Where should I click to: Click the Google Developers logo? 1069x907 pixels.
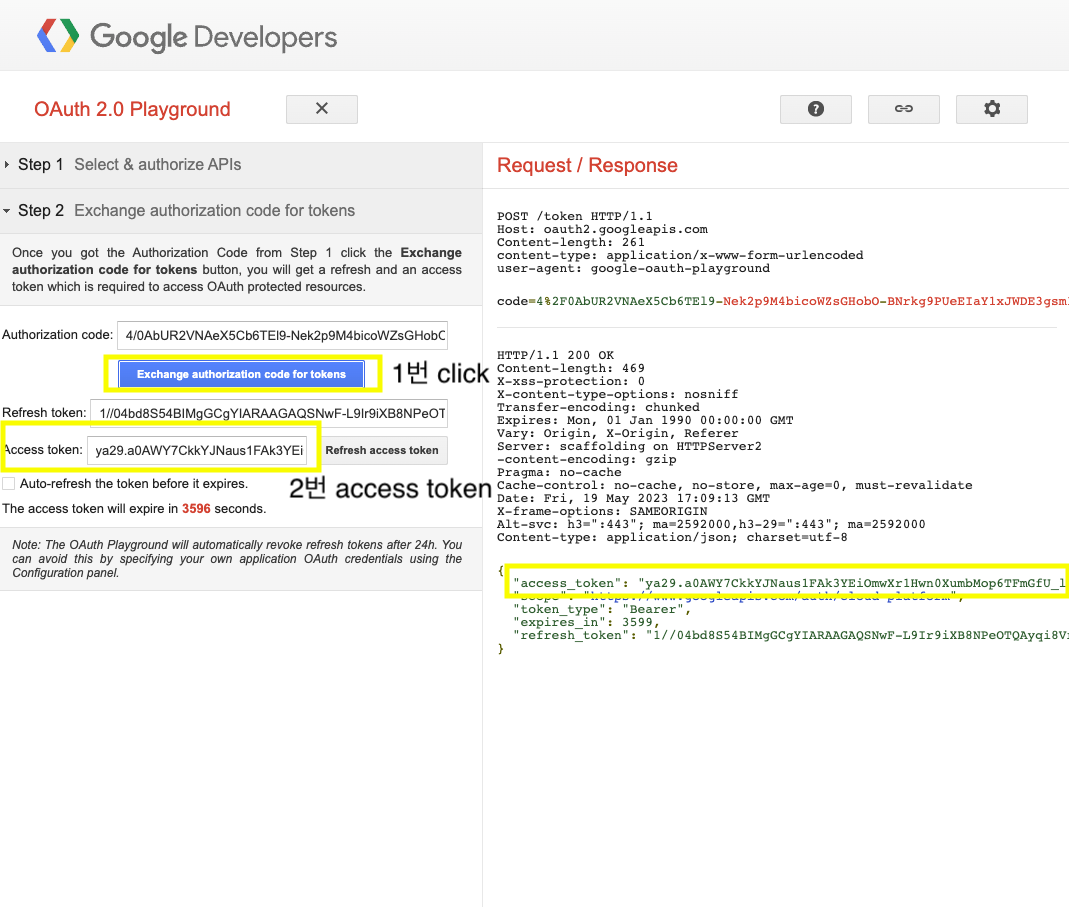(x=187, y=36)
